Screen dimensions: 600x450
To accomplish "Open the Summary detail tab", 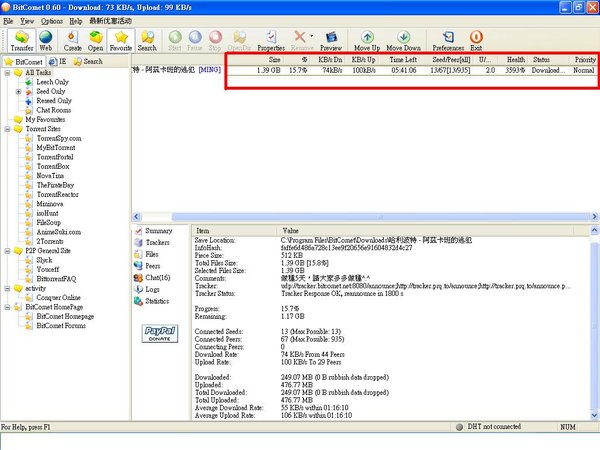I will pos(153,231).
